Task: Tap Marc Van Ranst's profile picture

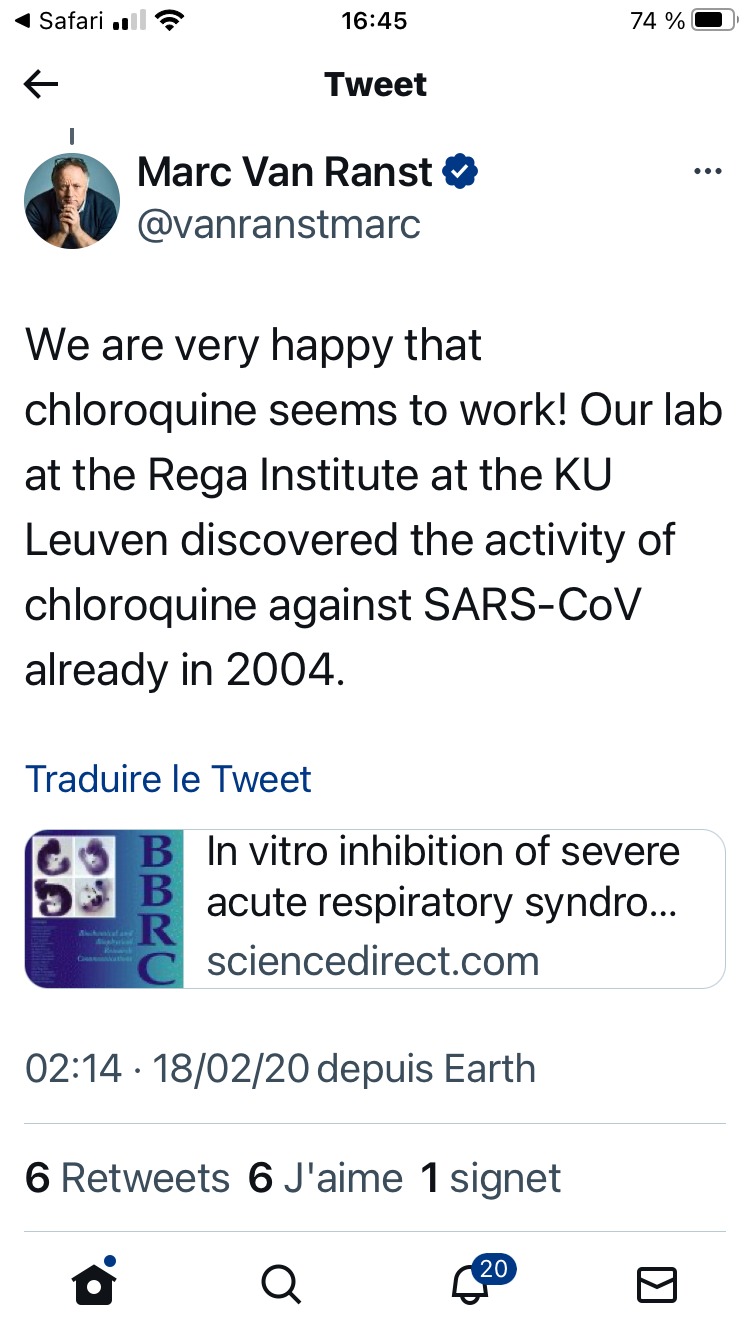Action: 72,200
